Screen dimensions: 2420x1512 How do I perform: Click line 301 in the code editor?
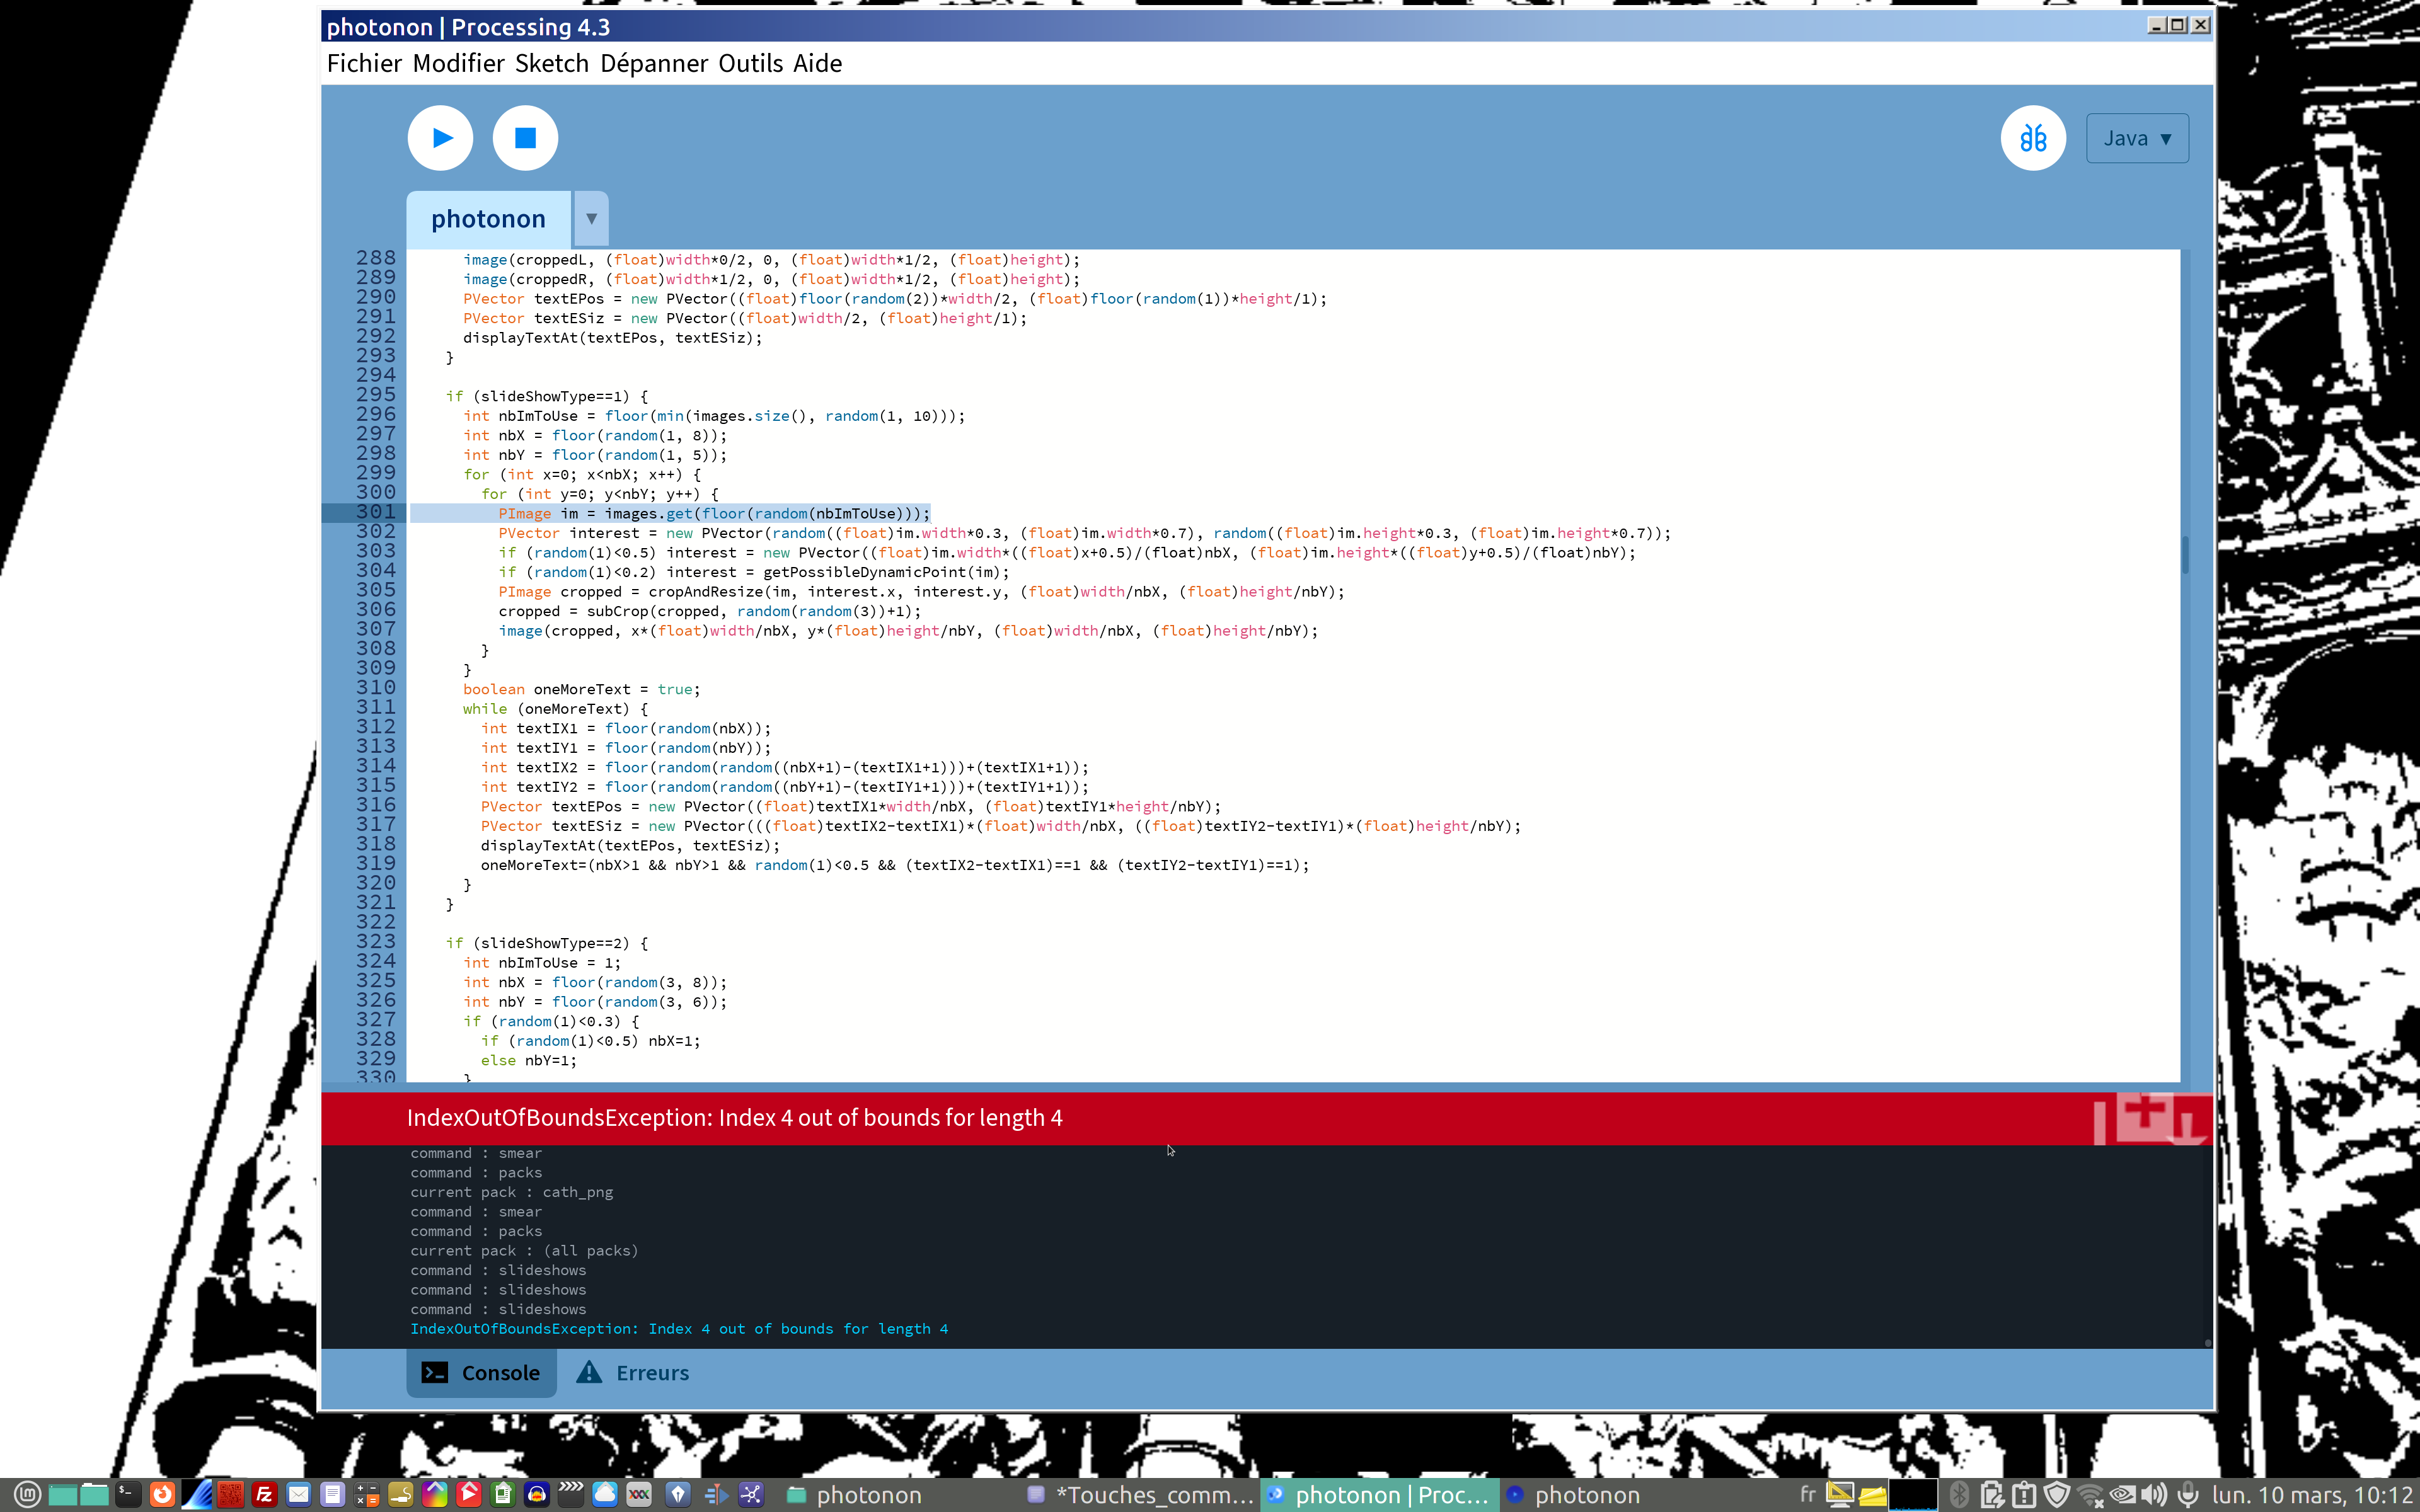point(713,513)
